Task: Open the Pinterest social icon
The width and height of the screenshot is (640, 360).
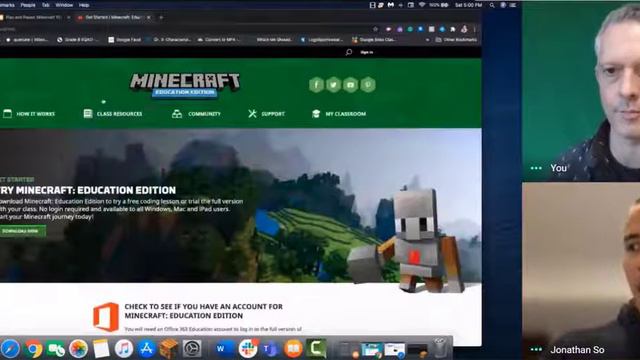Action: click(x=368, y=85)
